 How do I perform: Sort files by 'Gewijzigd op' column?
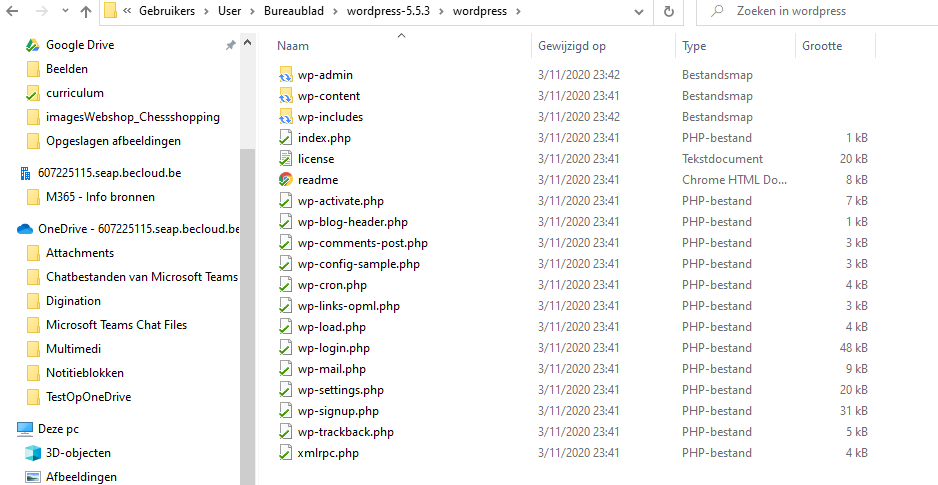point(572,45)
